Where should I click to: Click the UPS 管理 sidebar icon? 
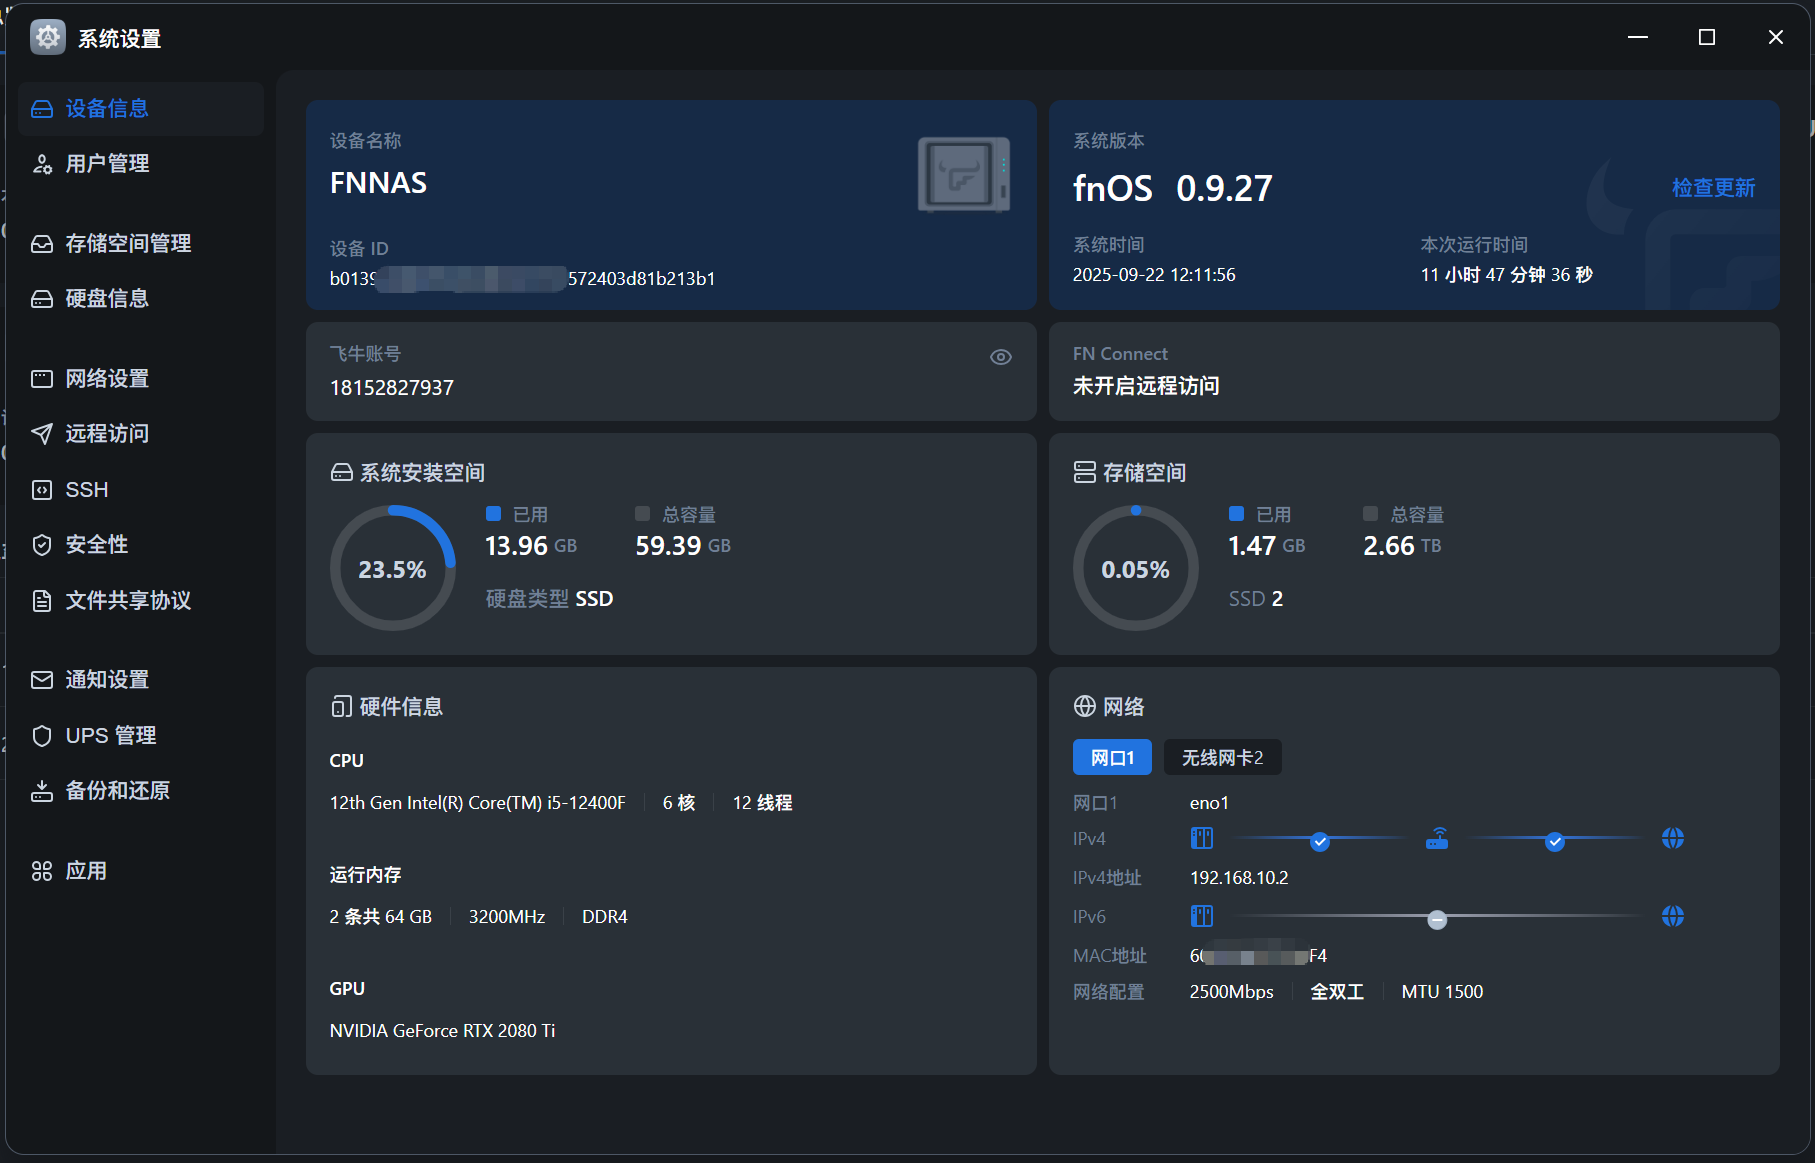[42, 736]
